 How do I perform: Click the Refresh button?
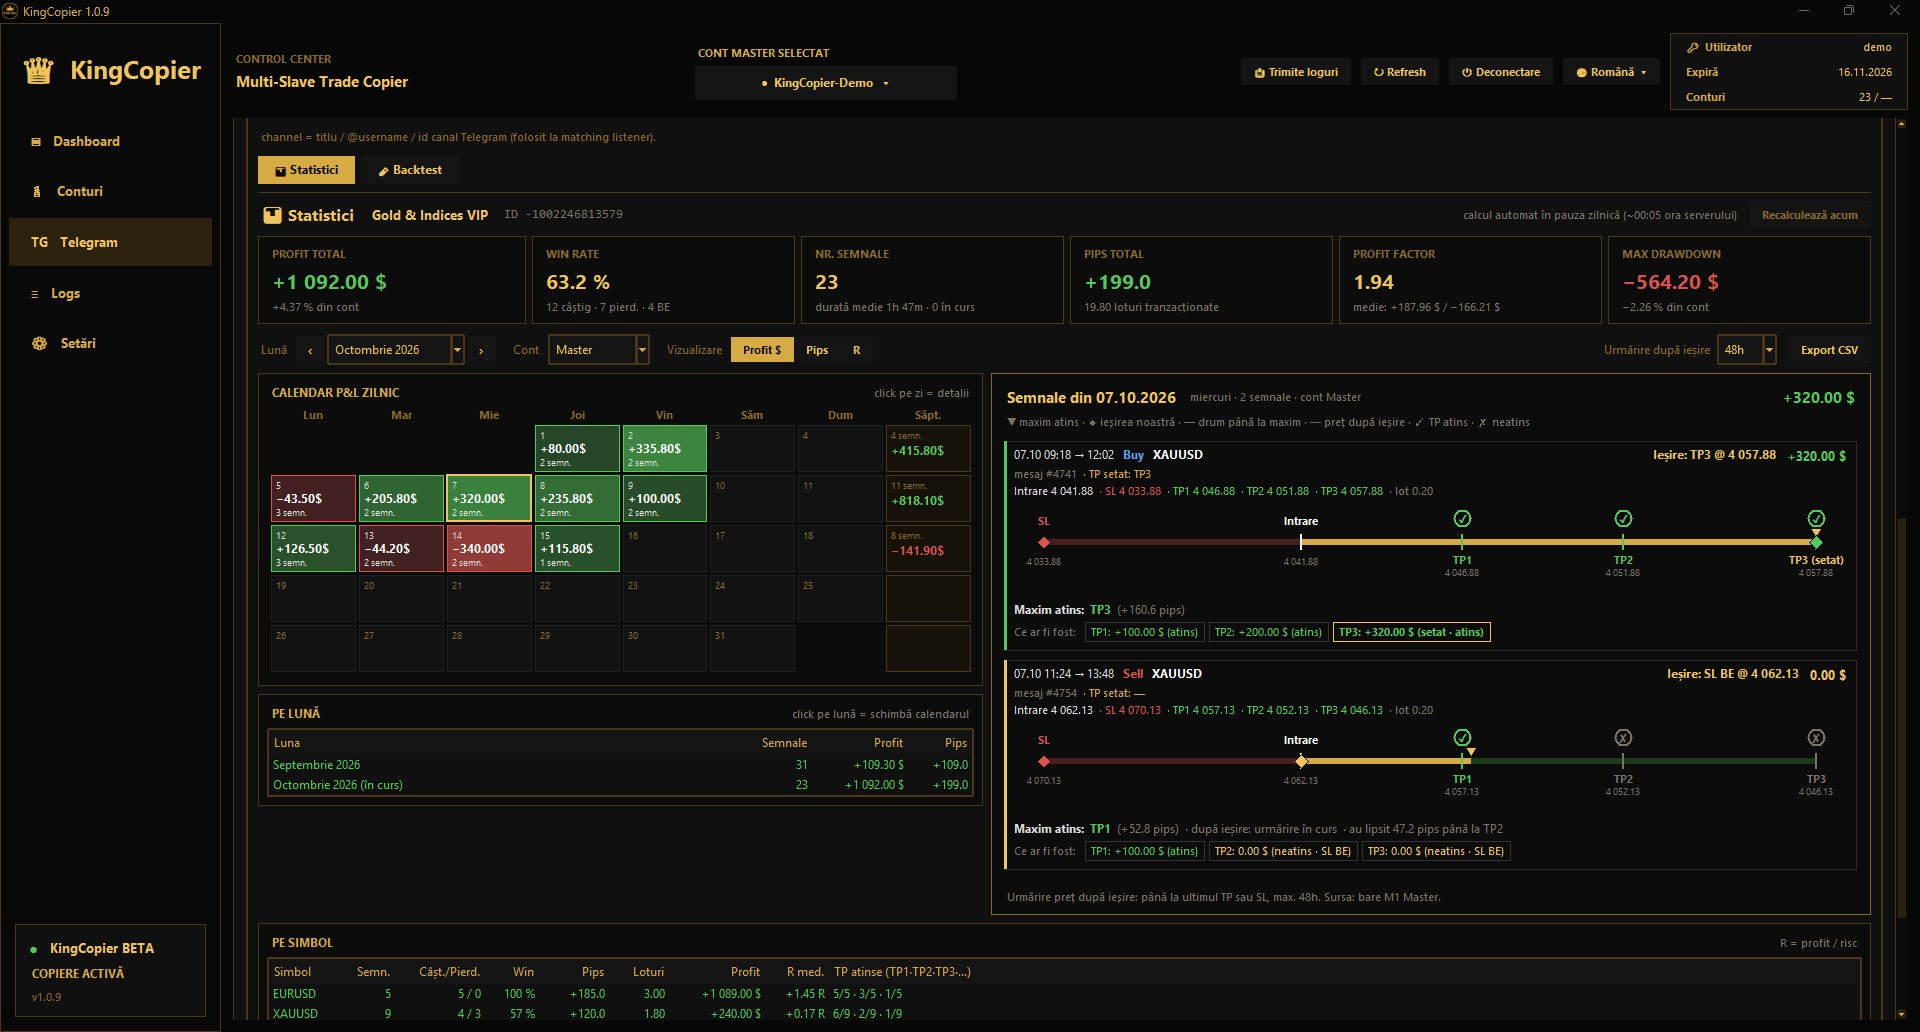(x=1400, y=72)
